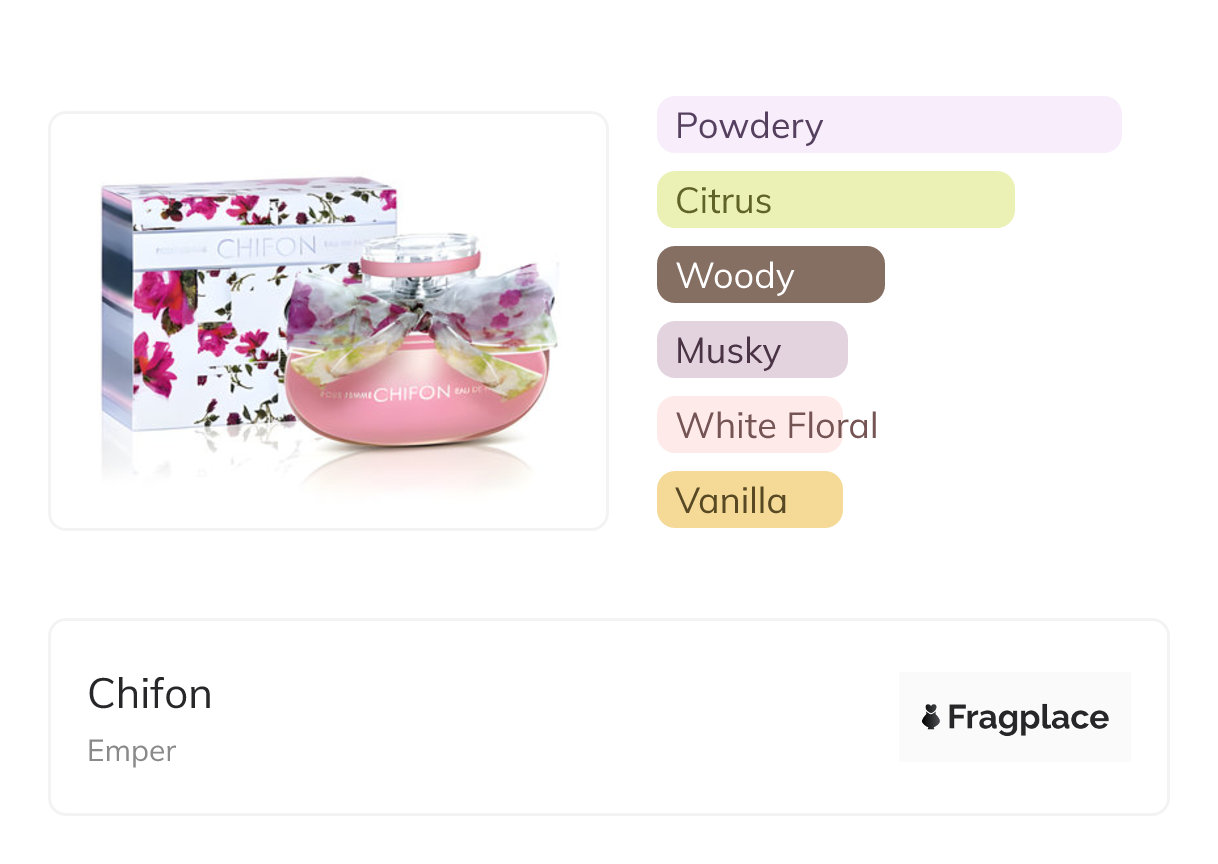
Task: Select the Powdery accord bar
Action: (x=888, y=125)
